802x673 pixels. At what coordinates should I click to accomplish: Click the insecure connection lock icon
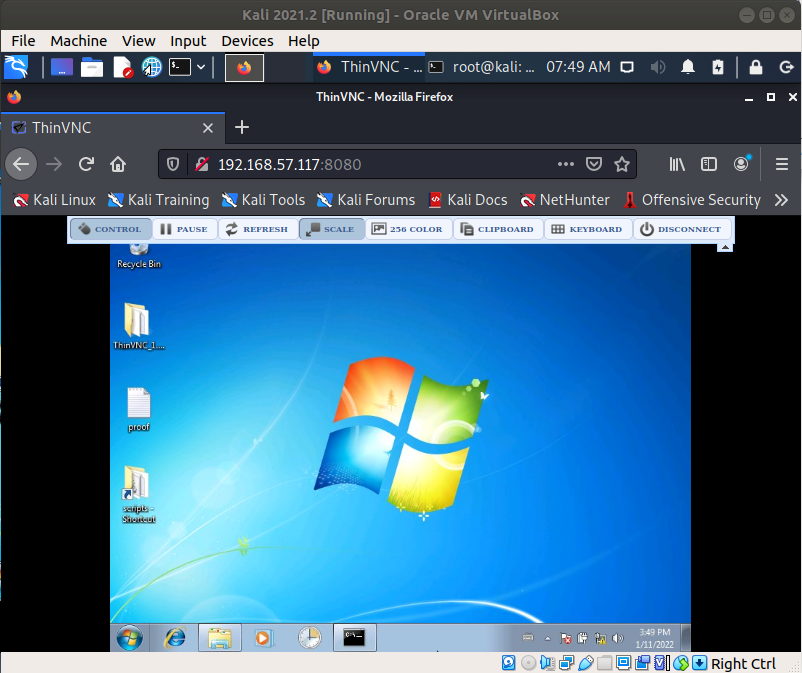pos(202,164)
